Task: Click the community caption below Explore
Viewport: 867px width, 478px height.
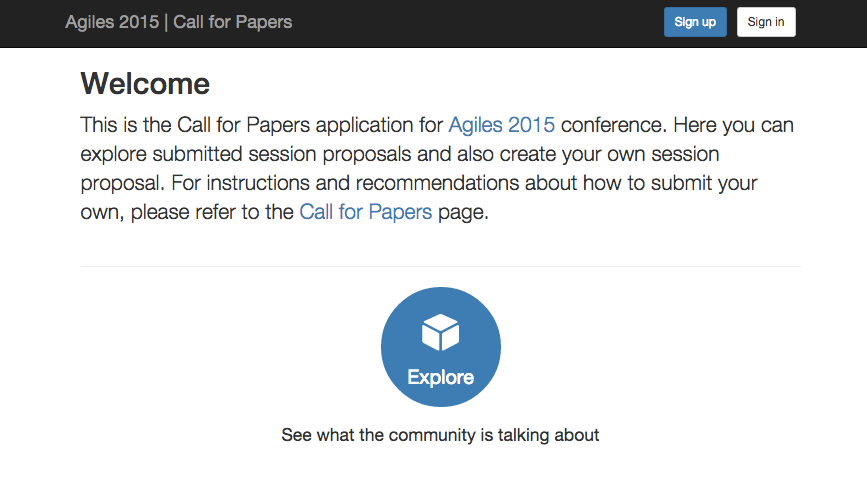Action: click(x=440, y=435)
